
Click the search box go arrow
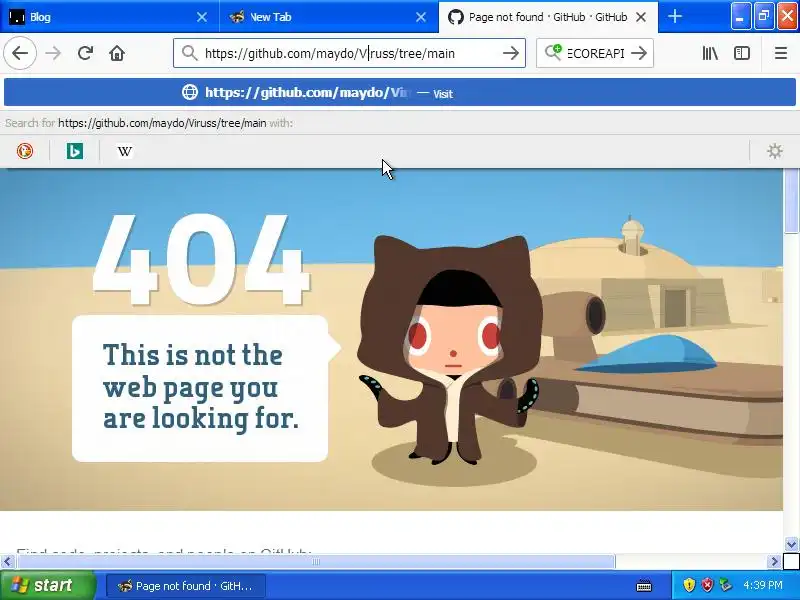(639, 53)
